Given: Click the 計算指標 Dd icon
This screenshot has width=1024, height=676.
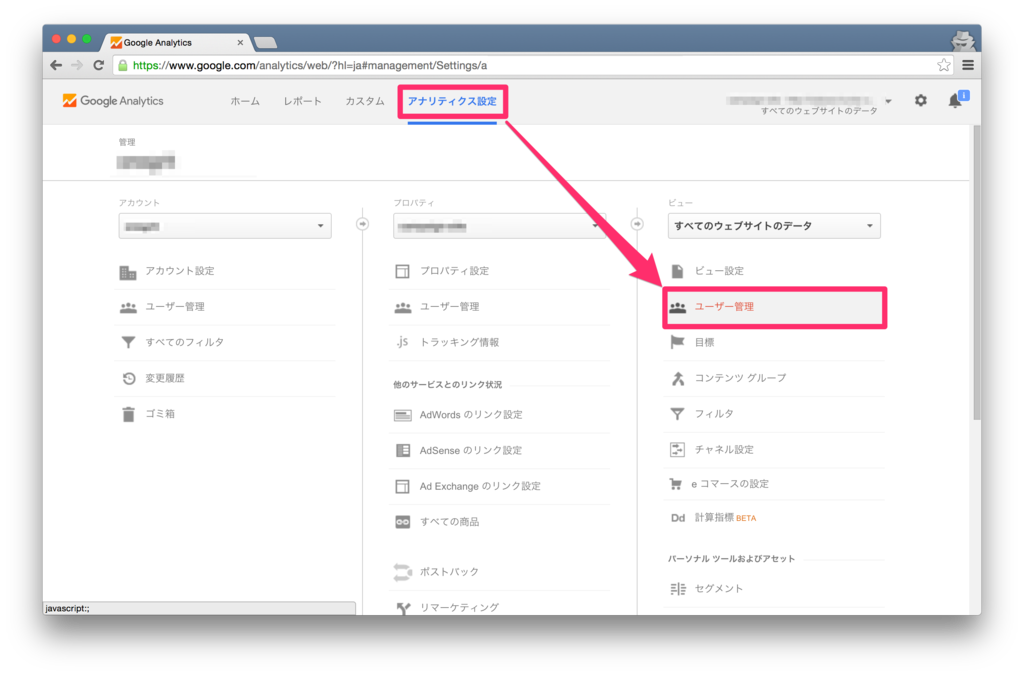Looking at the screenshot, I should 678,518.
